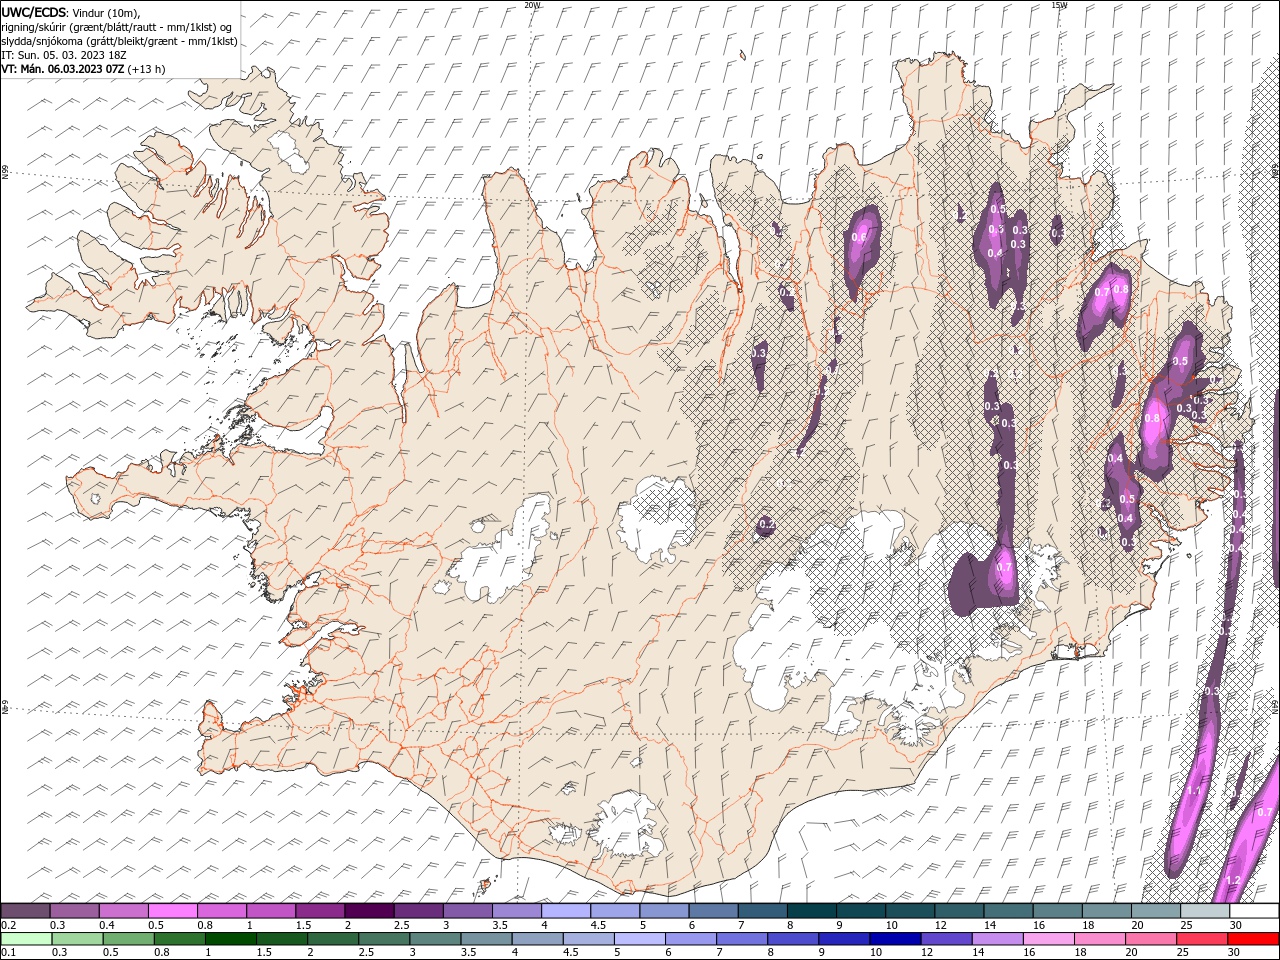Click the 0.6 snowfall value on map
This screenshot has height=960, width=1280.
pyautogui.click(x=859, y=238)
